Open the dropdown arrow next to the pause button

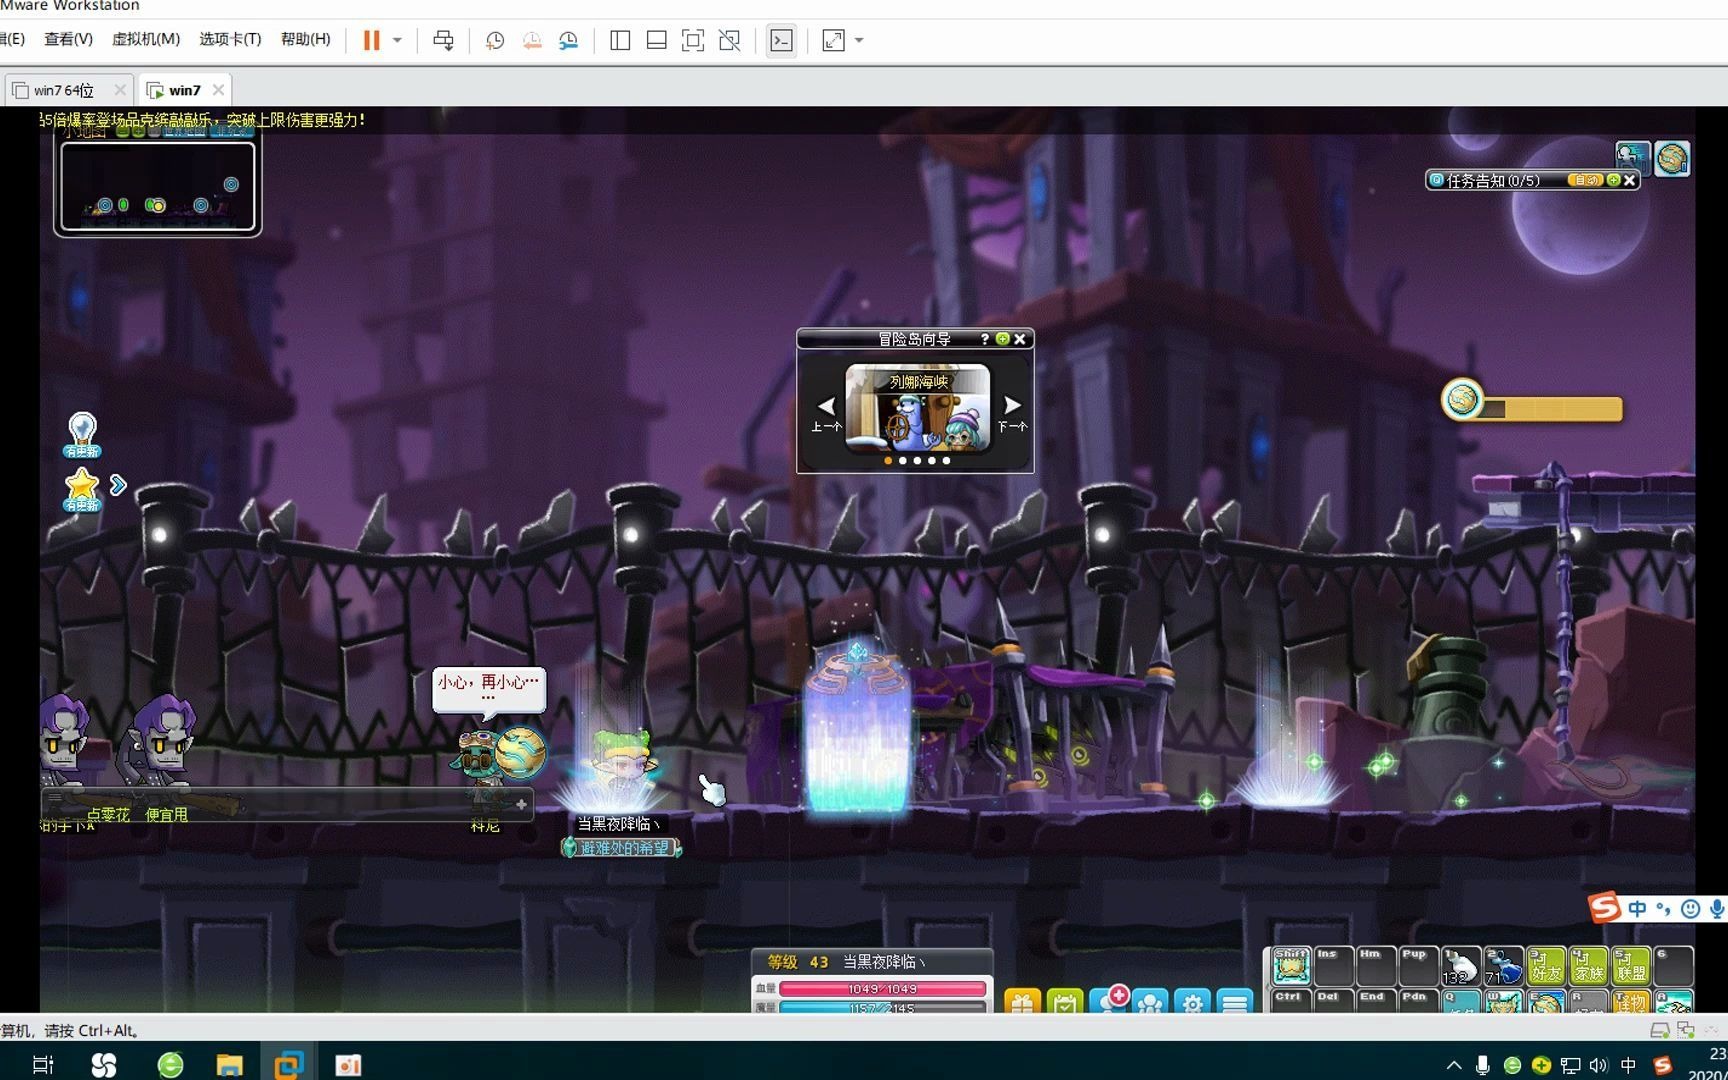(397, 40)
